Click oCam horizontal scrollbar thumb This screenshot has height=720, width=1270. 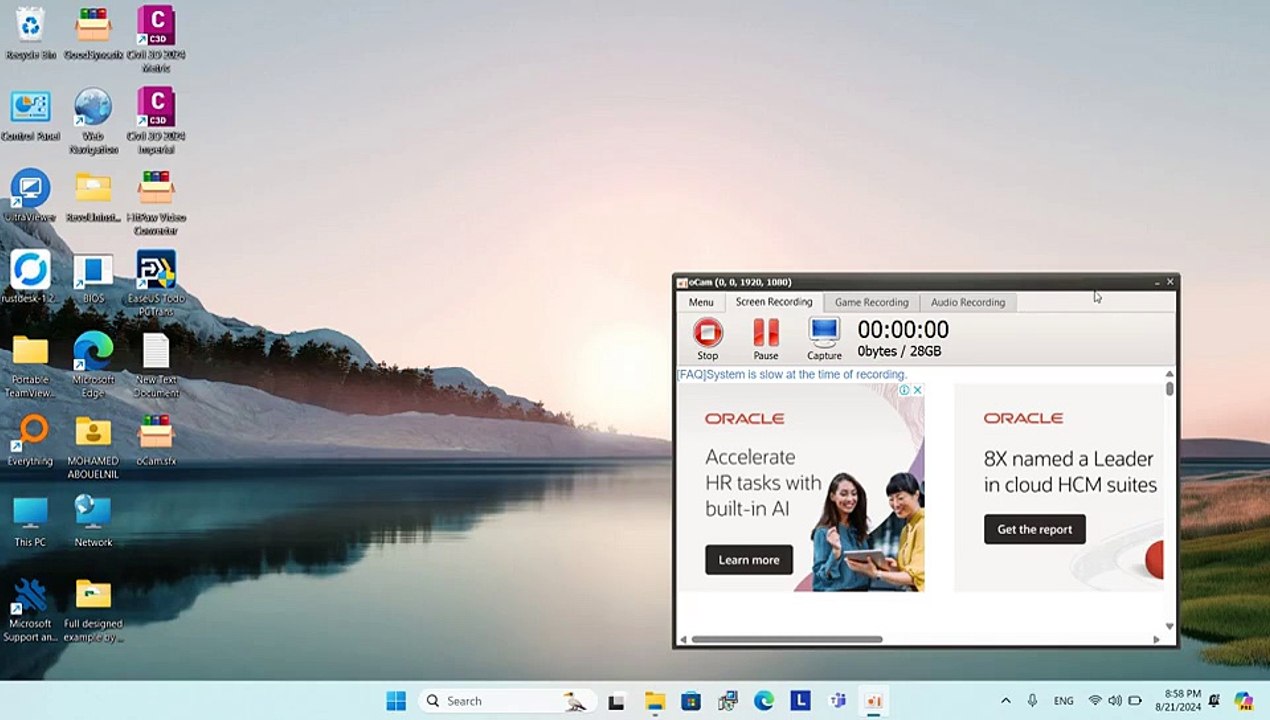[787, 640]
